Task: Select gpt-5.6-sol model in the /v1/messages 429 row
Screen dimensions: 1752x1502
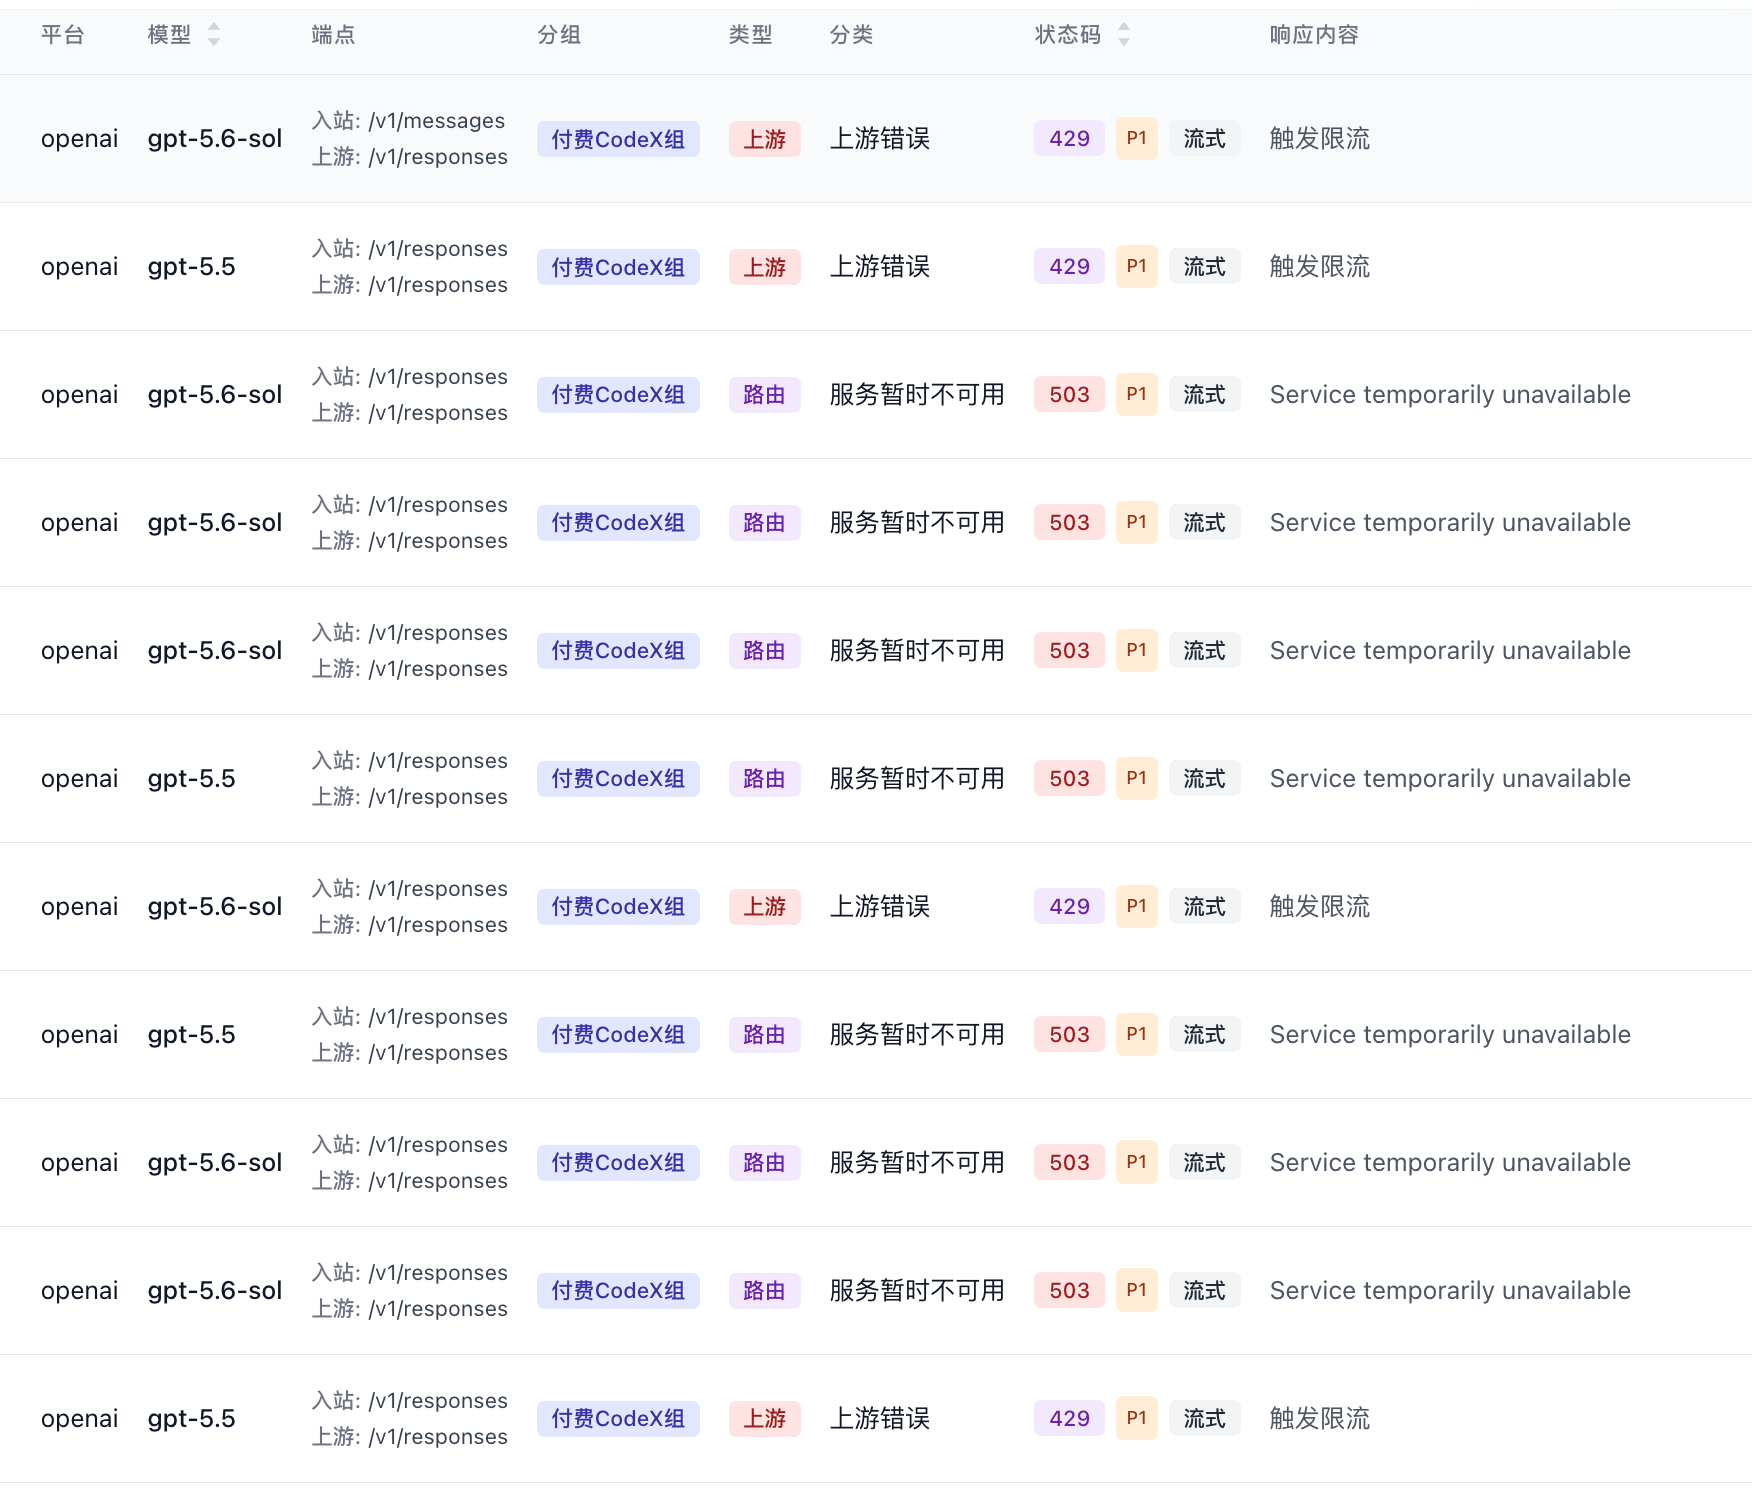Action: [215, 139]
